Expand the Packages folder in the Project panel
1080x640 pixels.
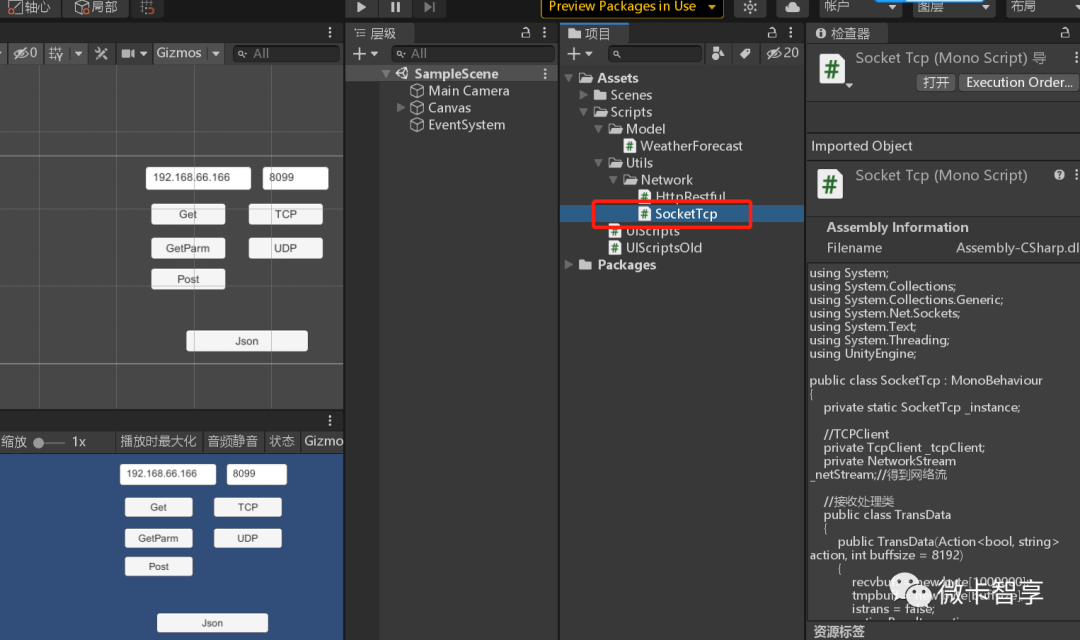pos(569,264)
